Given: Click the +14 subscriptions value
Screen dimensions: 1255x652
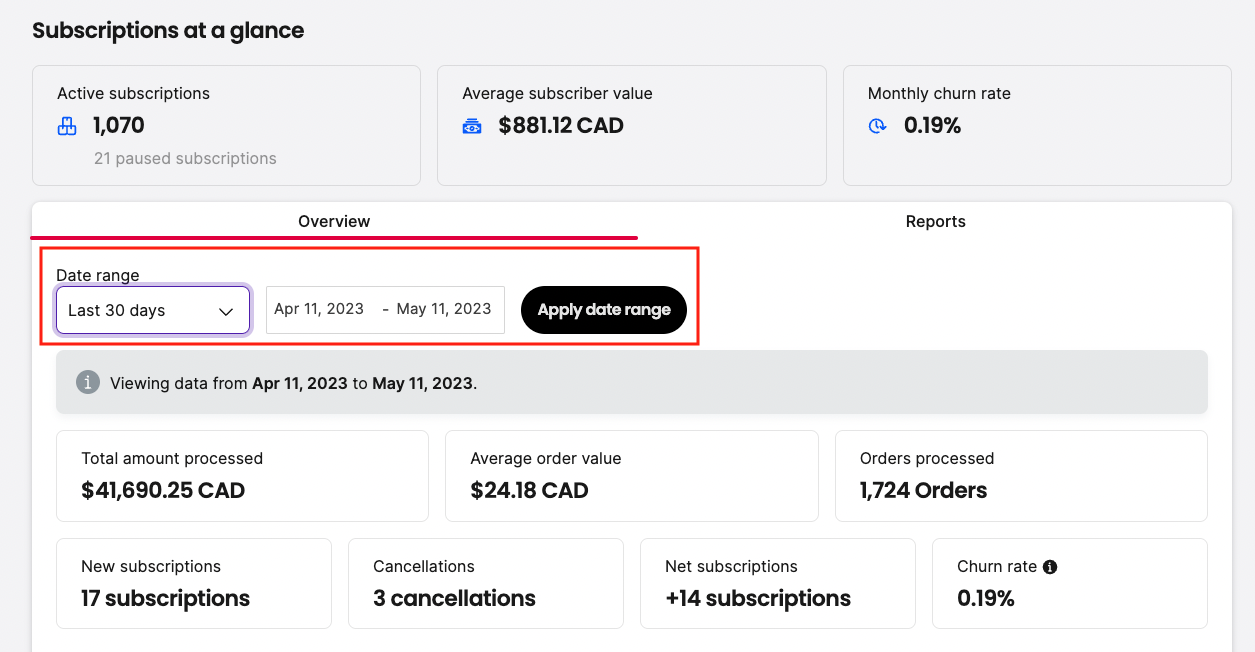Looking at the screenshot, I should 758,598.
